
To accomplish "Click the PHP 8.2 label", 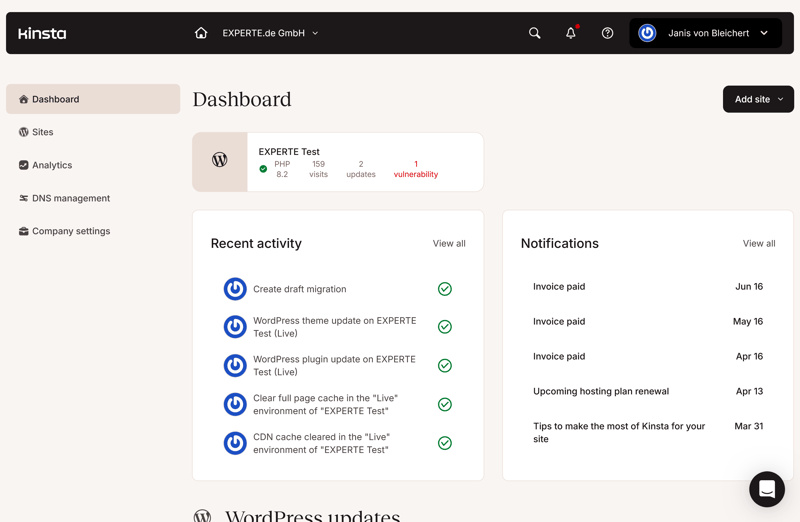I will click(x=282, y=169).
